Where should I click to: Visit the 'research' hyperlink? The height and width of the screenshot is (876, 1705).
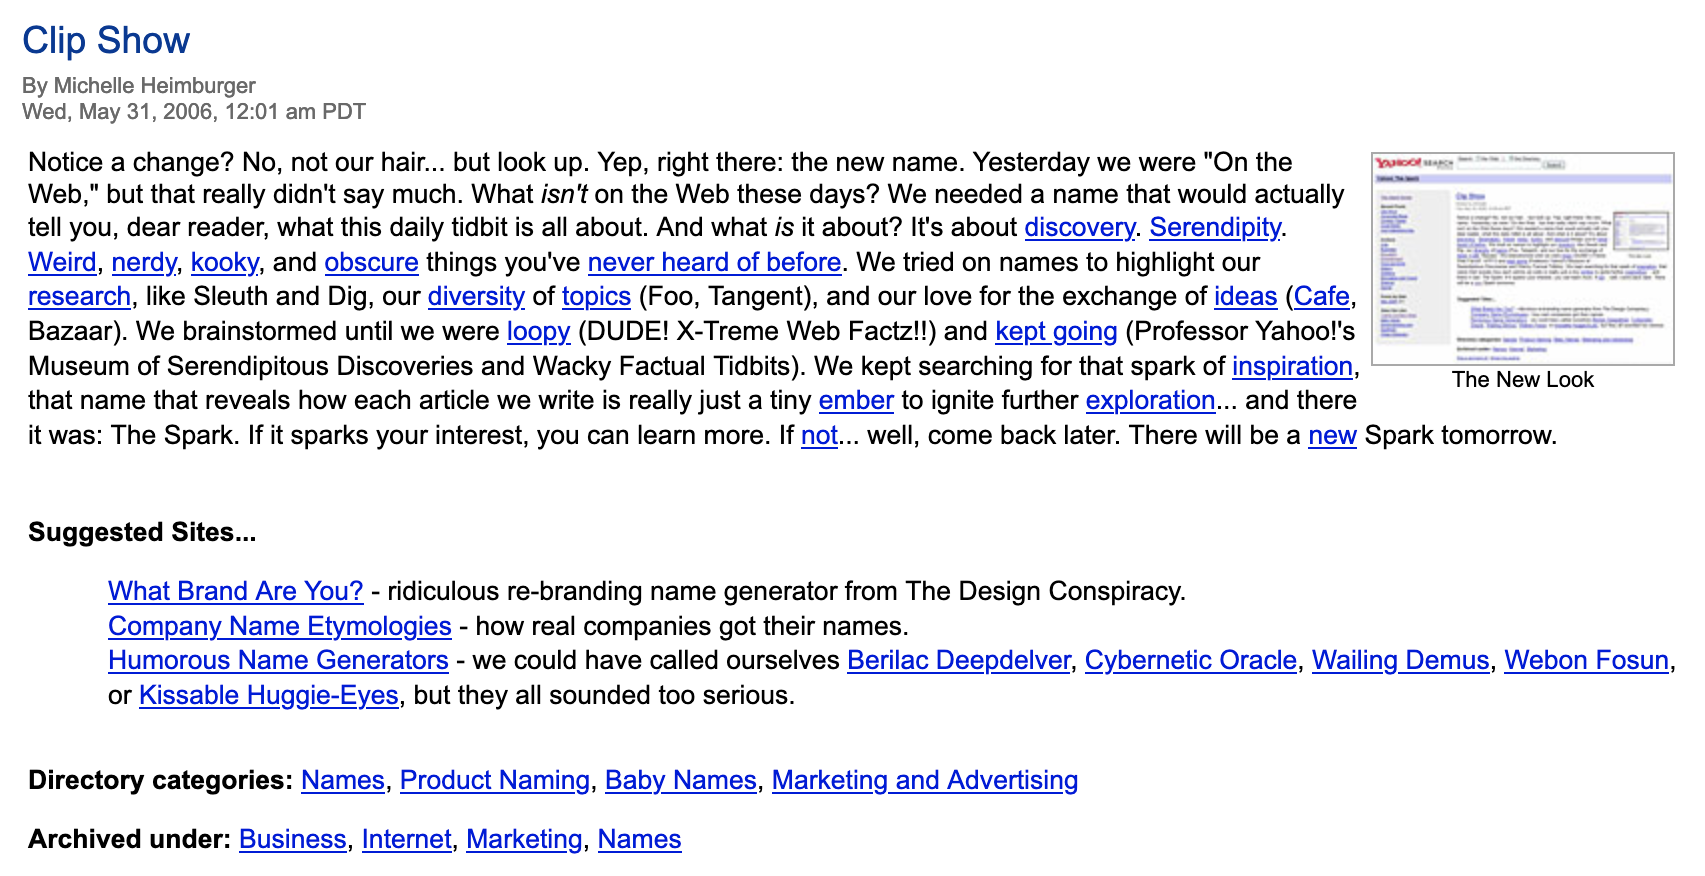coord(79,297)
